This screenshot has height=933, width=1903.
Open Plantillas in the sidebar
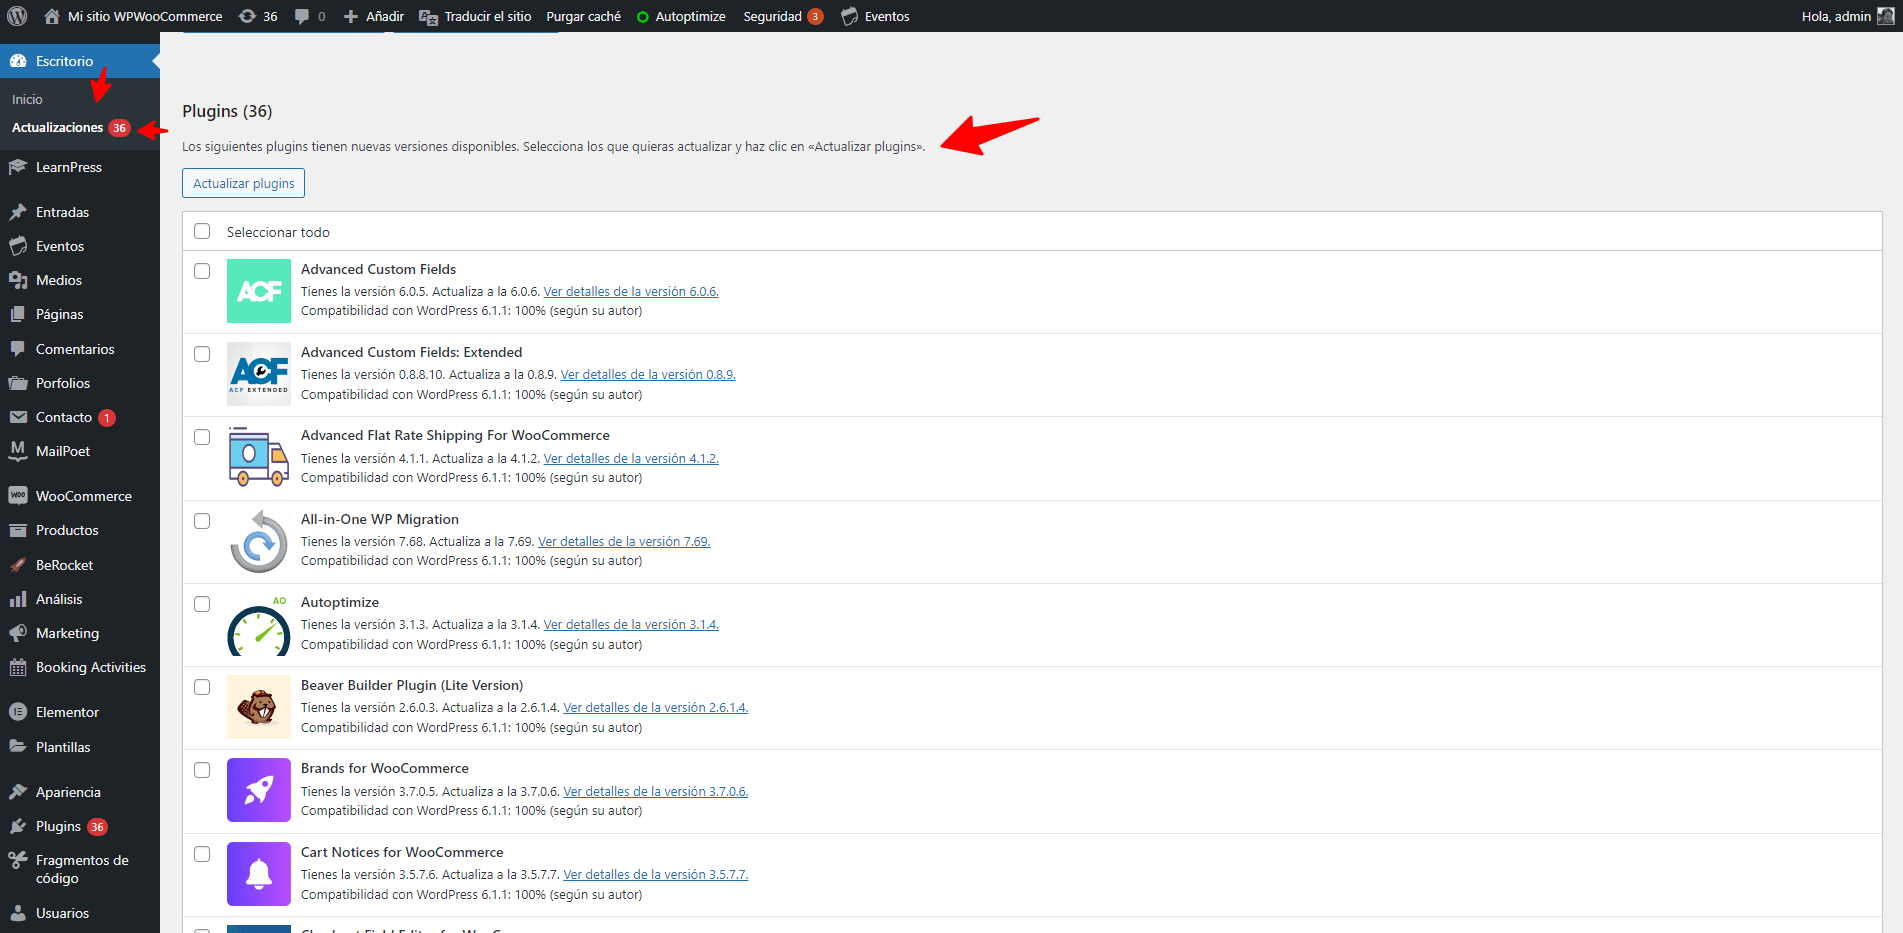pos(80,747)
